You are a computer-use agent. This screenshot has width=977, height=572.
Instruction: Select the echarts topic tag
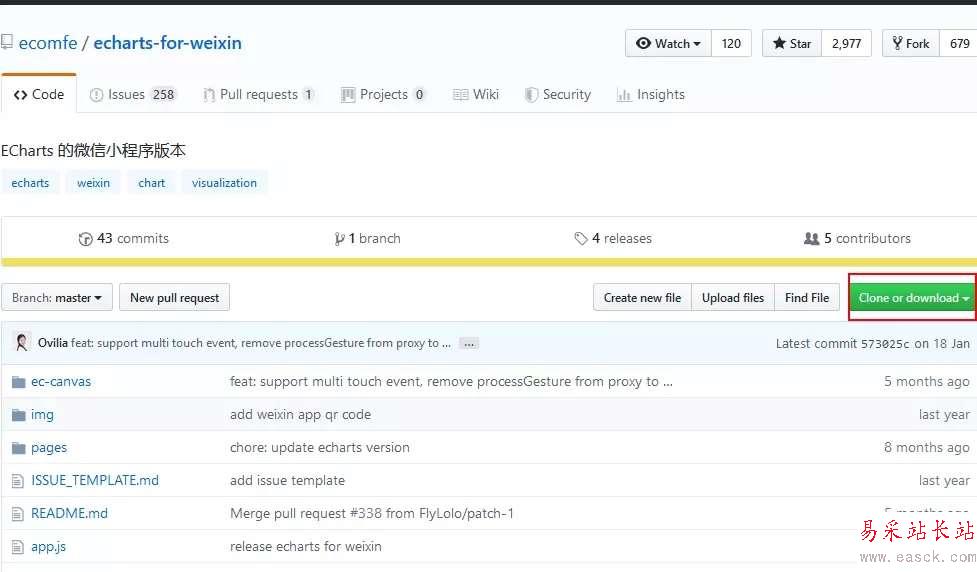coord(30,183)
